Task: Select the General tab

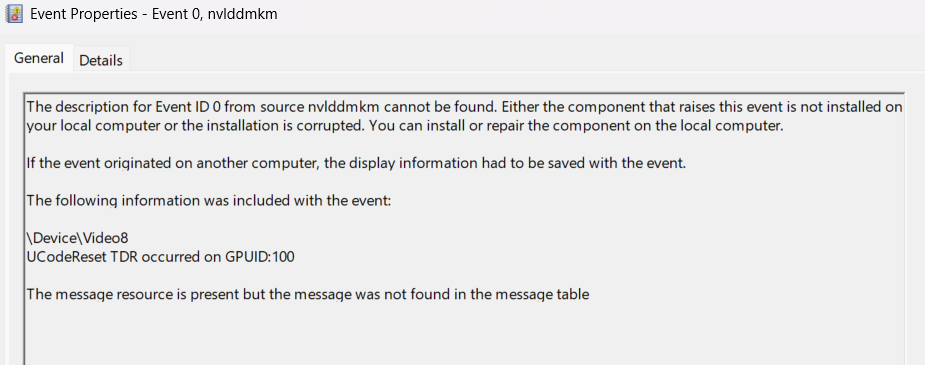Action: click(x=38, y=58)
